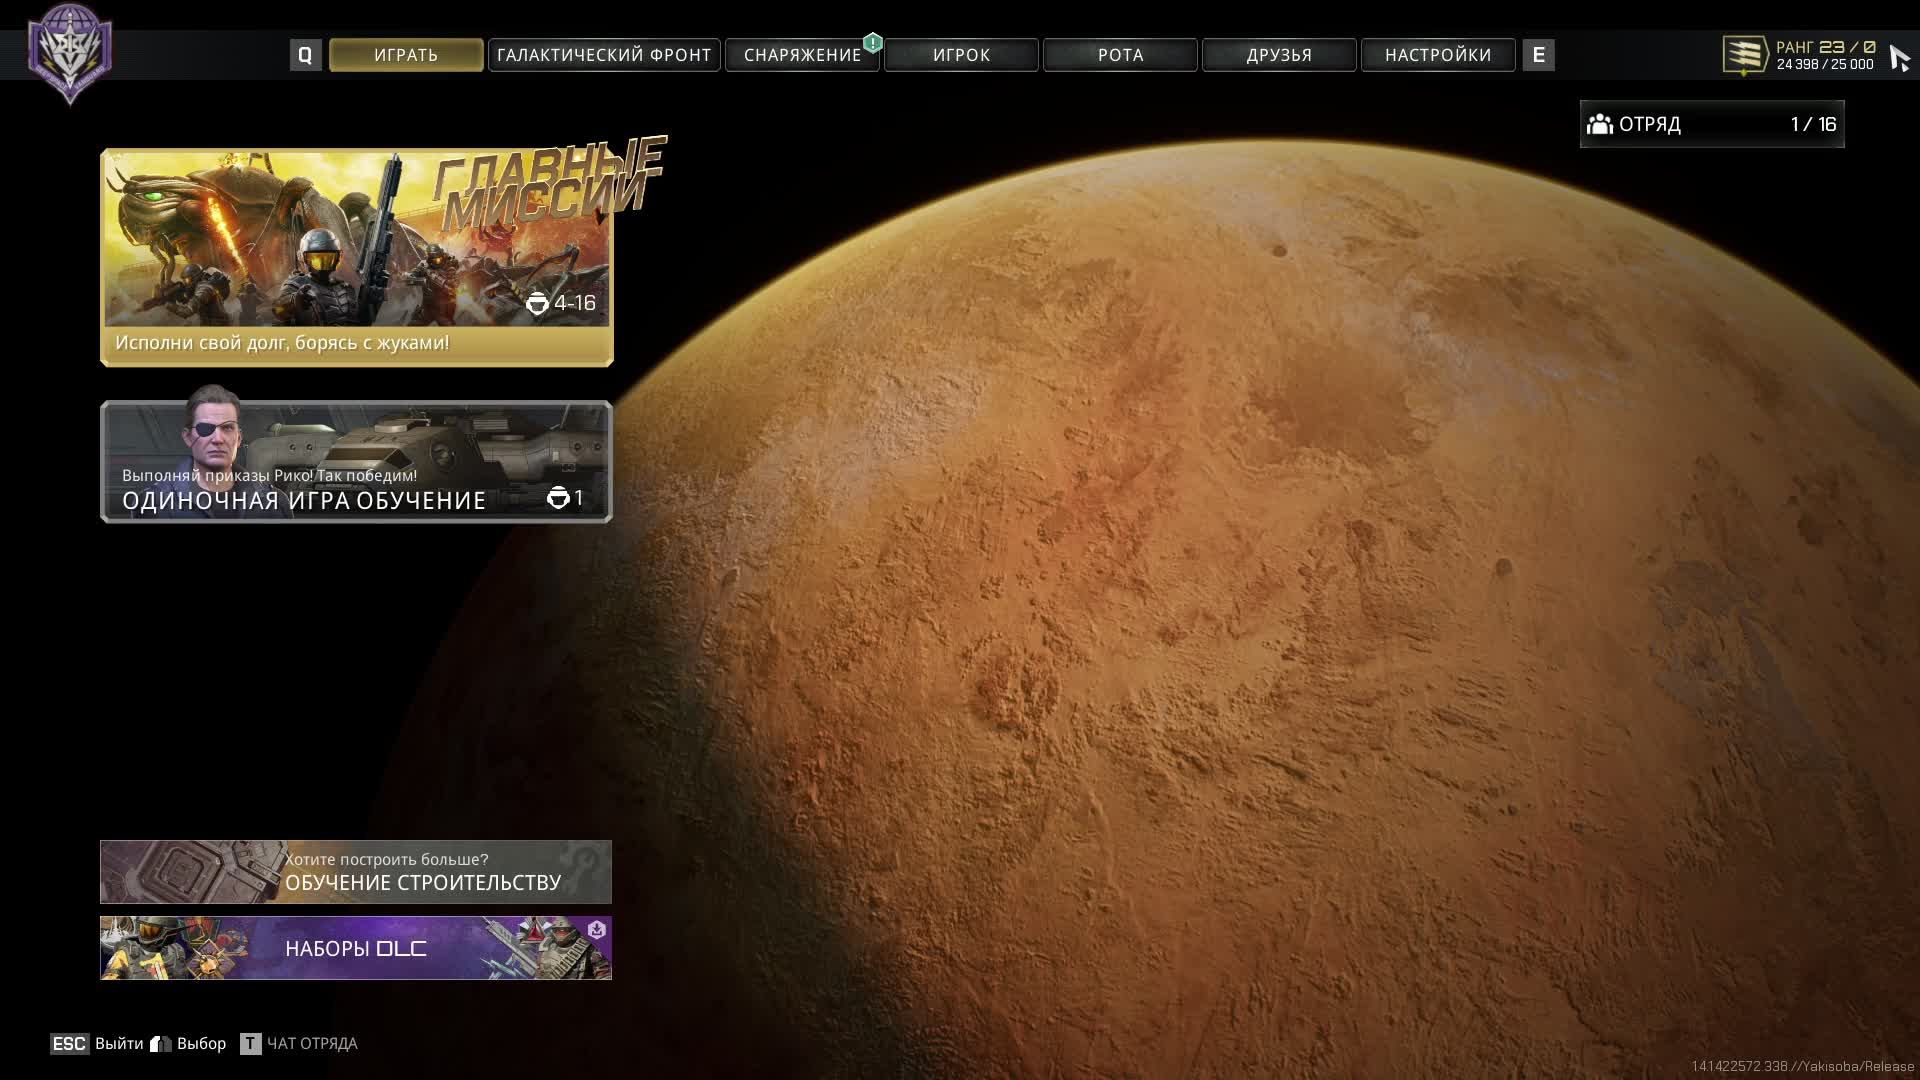The image size is (1920, 1080).
Task: Click text 'Исполни свой долг, борясь с жуками!'
Action: tap(282, 343)
